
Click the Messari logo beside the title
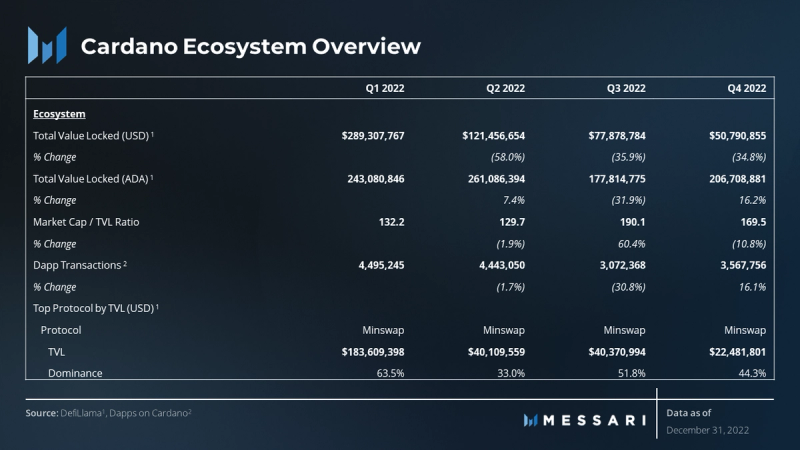click(47, 45)
